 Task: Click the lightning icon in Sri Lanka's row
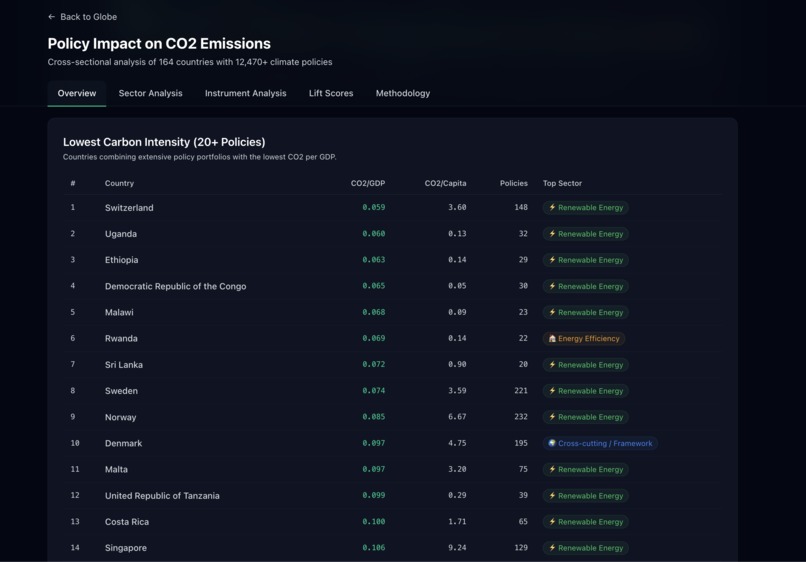(x=552, y=365)
